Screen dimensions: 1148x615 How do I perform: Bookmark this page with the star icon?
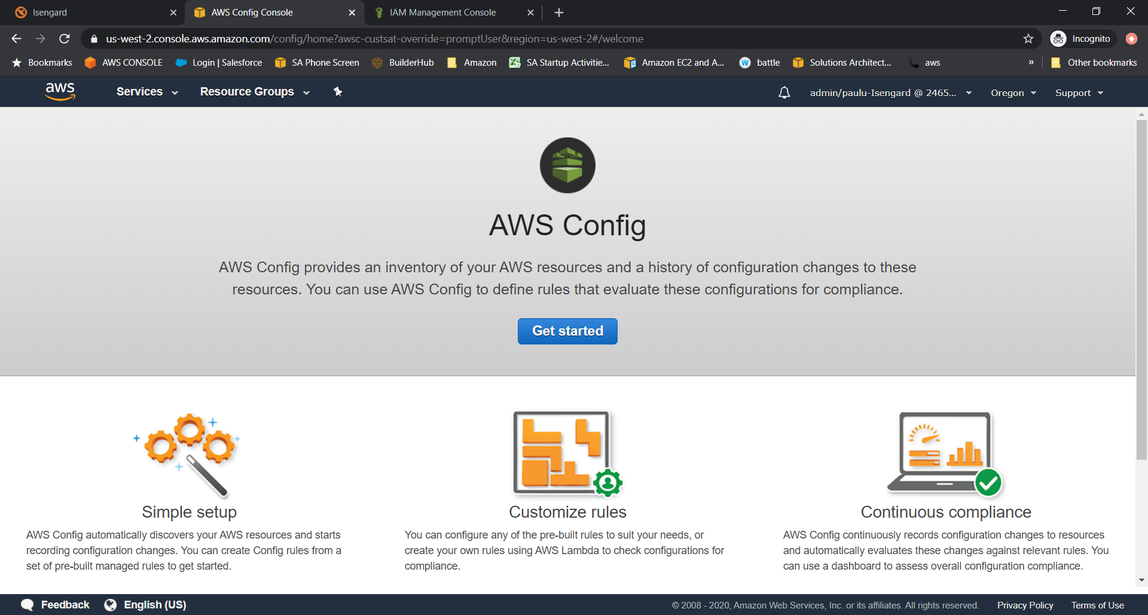pos(1028,38)
